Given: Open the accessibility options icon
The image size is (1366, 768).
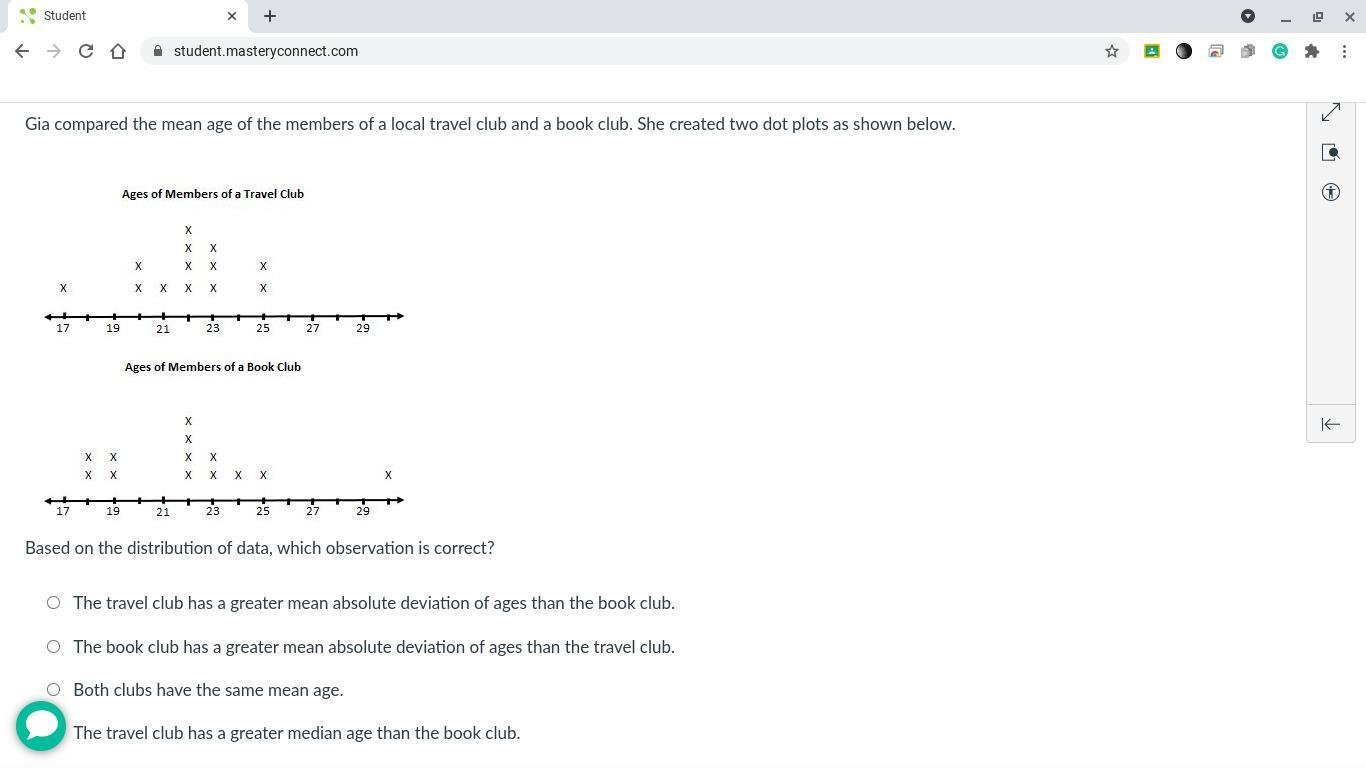Looking at the screenshot, I should click(1330, 192).
